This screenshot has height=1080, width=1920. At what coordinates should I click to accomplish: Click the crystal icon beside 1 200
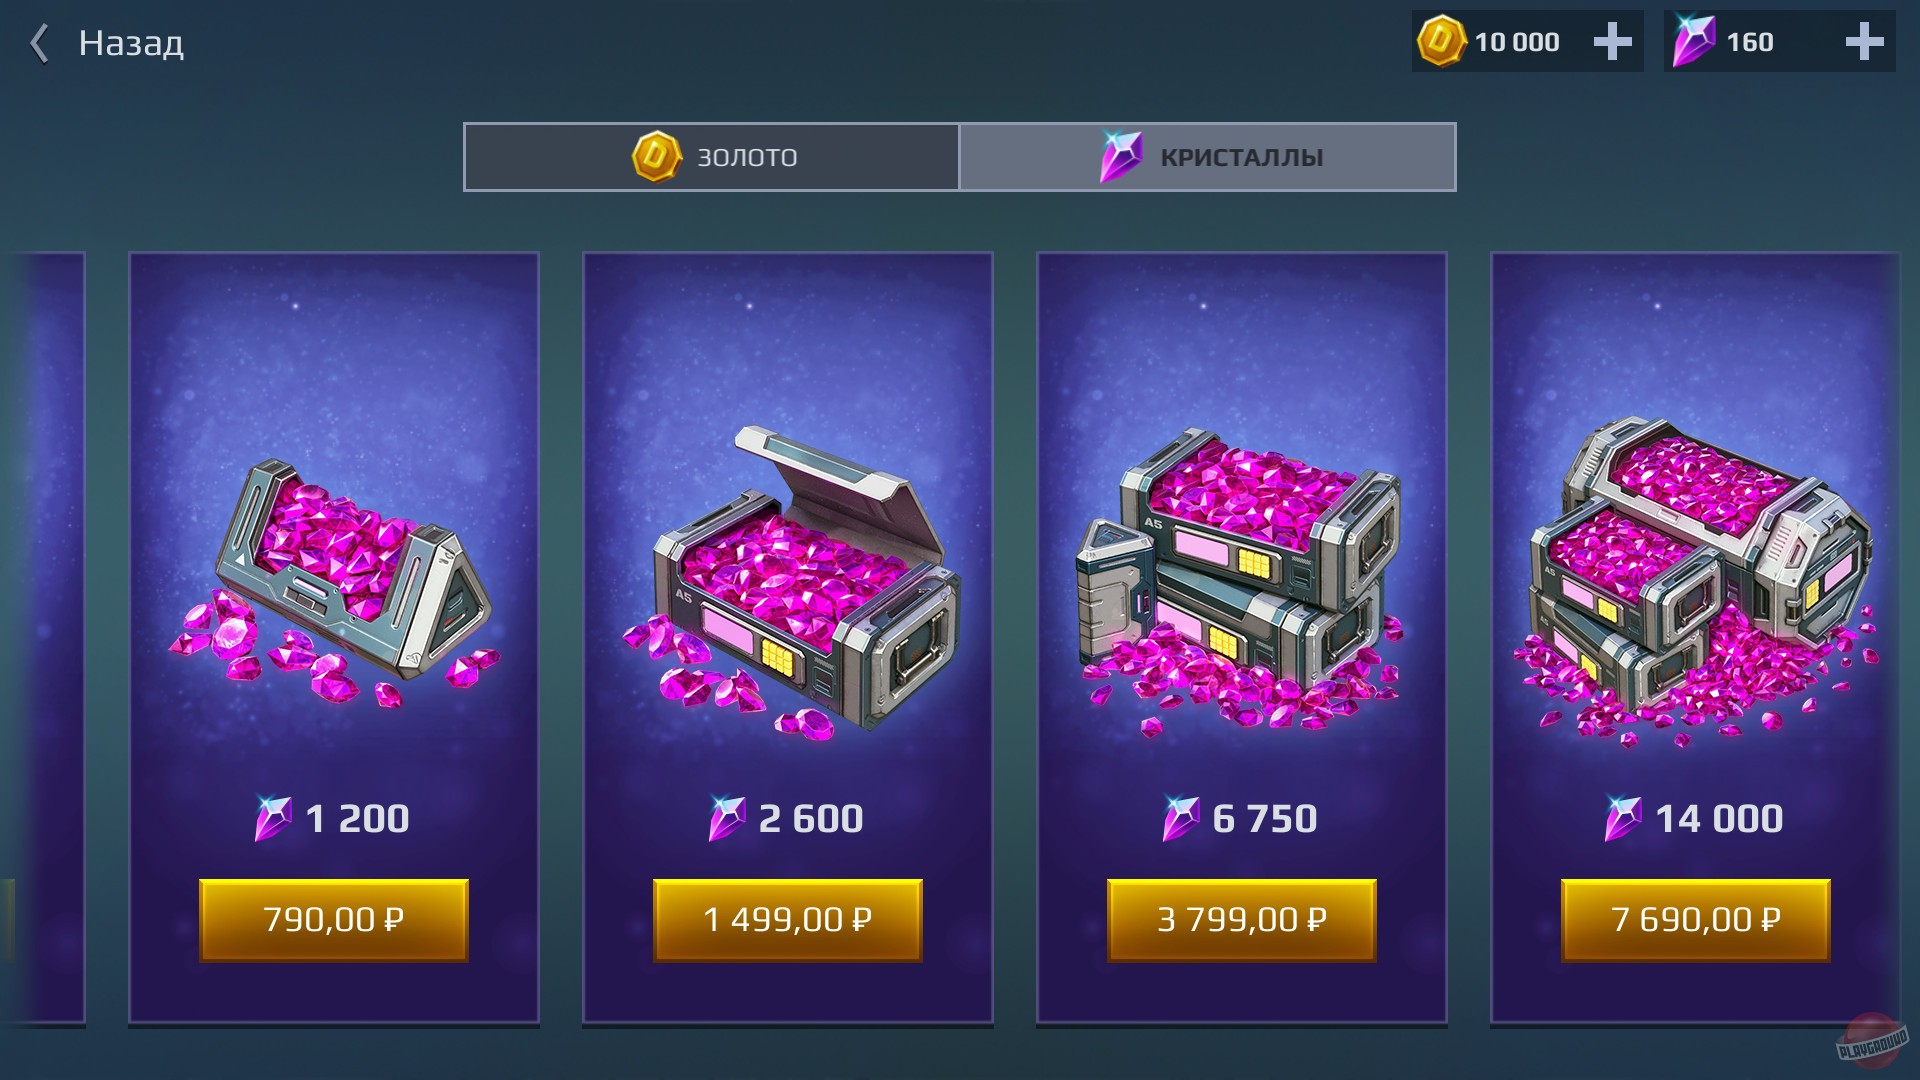point(273,818)
